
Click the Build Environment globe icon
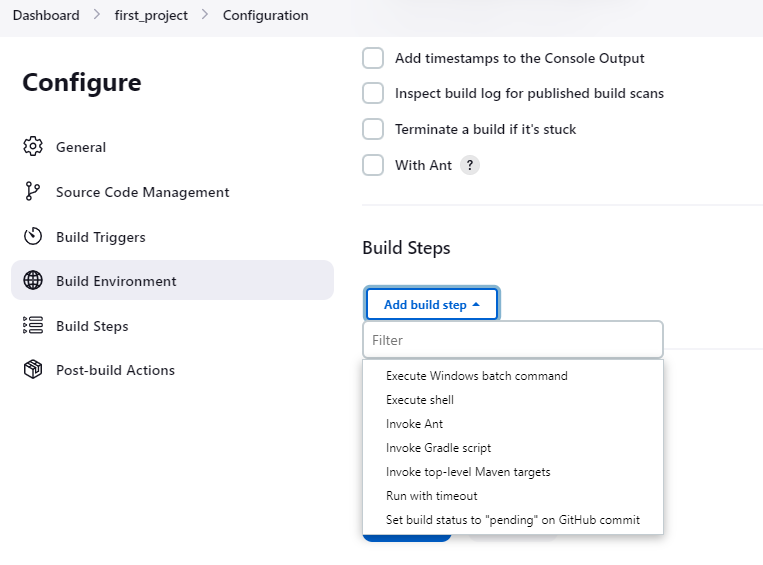pyautogui.click(x=33, y=281)
